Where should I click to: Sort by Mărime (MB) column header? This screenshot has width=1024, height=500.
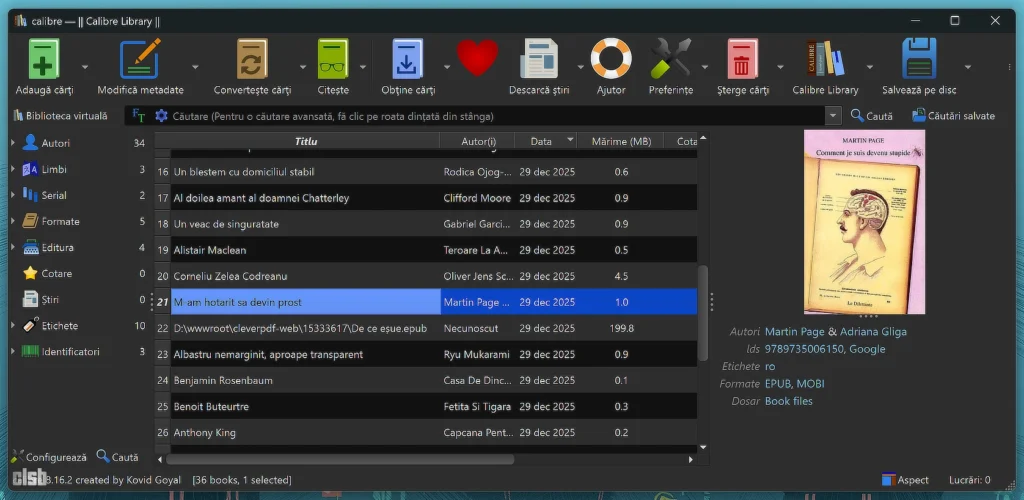621,141
